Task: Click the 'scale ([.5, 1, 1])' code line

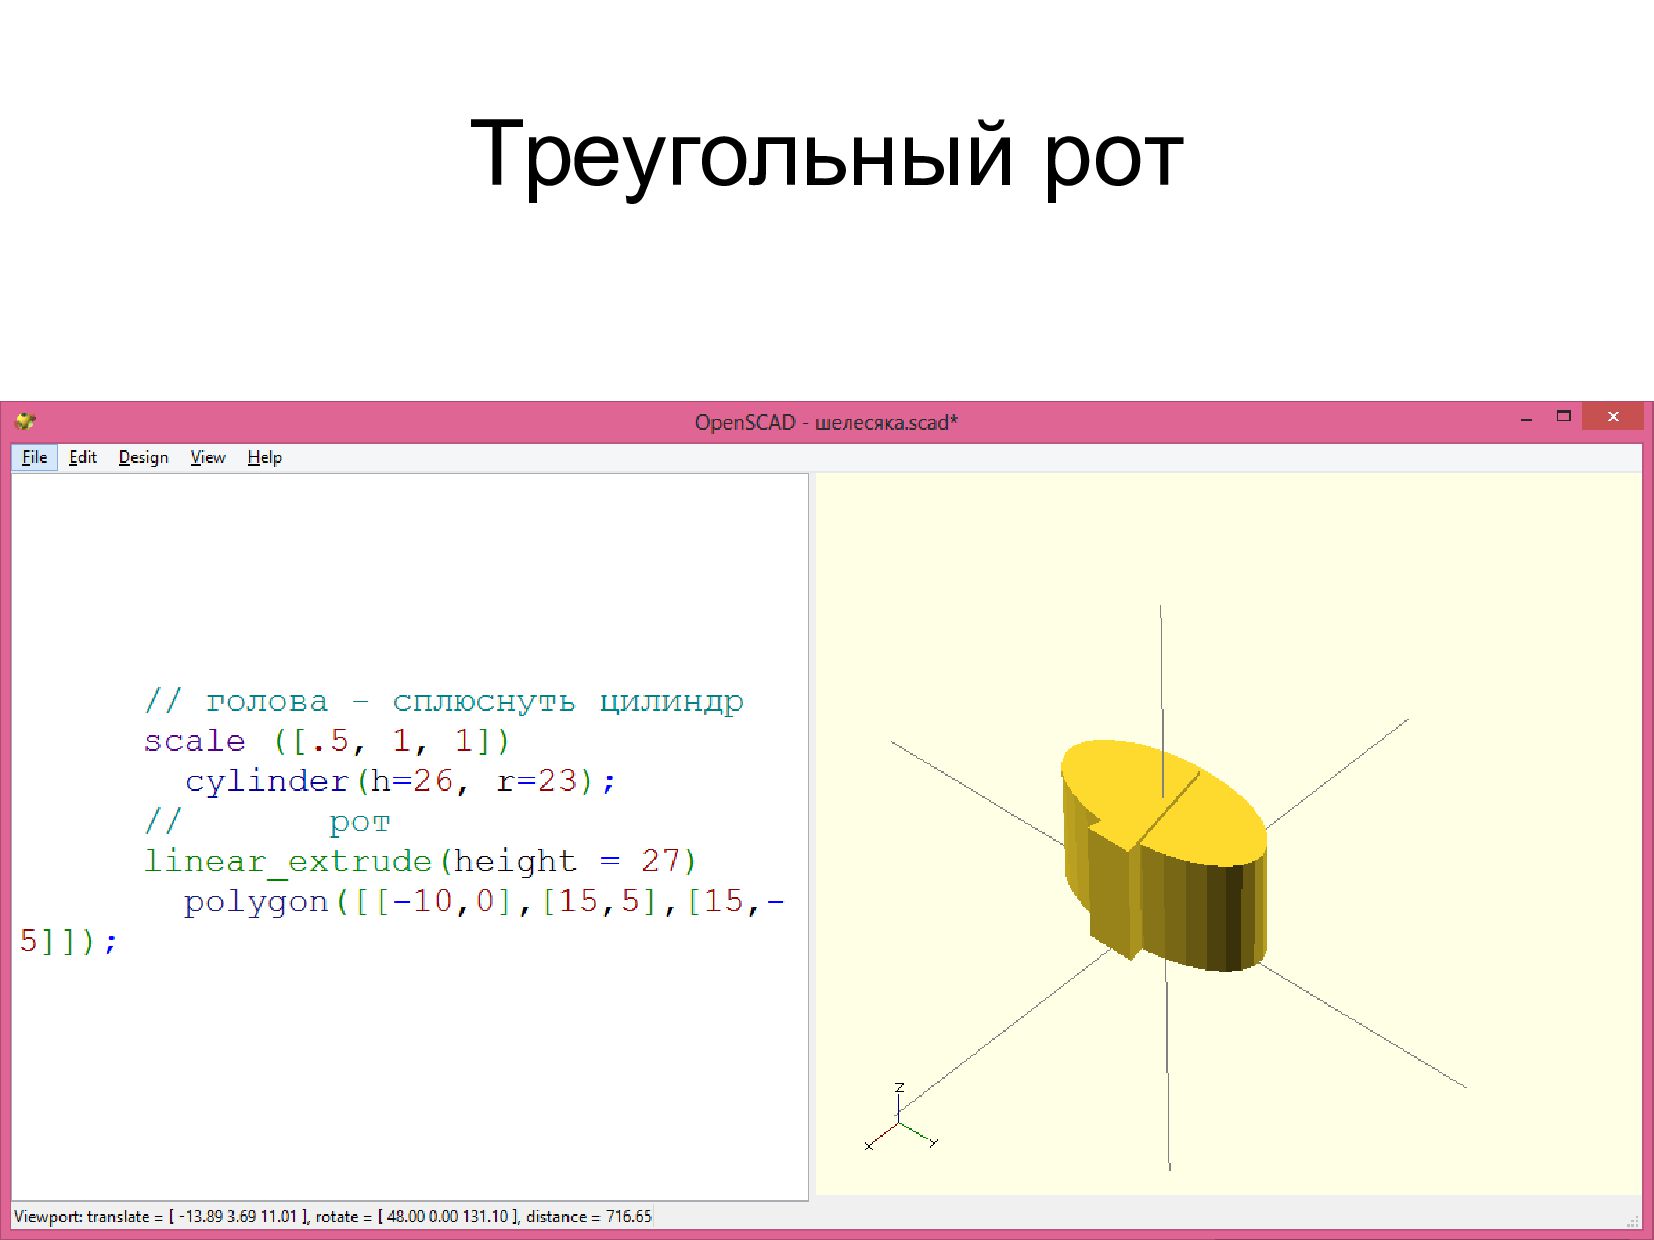Action: pos(326,741)
